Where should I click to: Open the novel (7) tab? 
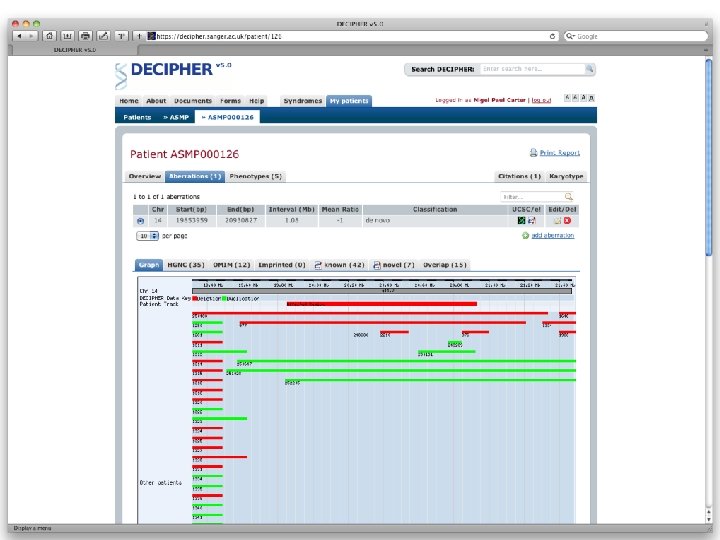394,265
